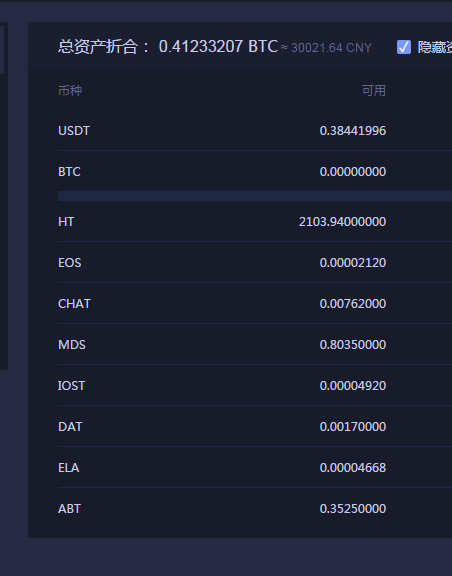The width and height of the screenshot is (452, 576).
Task: Click the USDT currency row
Action: point(255,130)
